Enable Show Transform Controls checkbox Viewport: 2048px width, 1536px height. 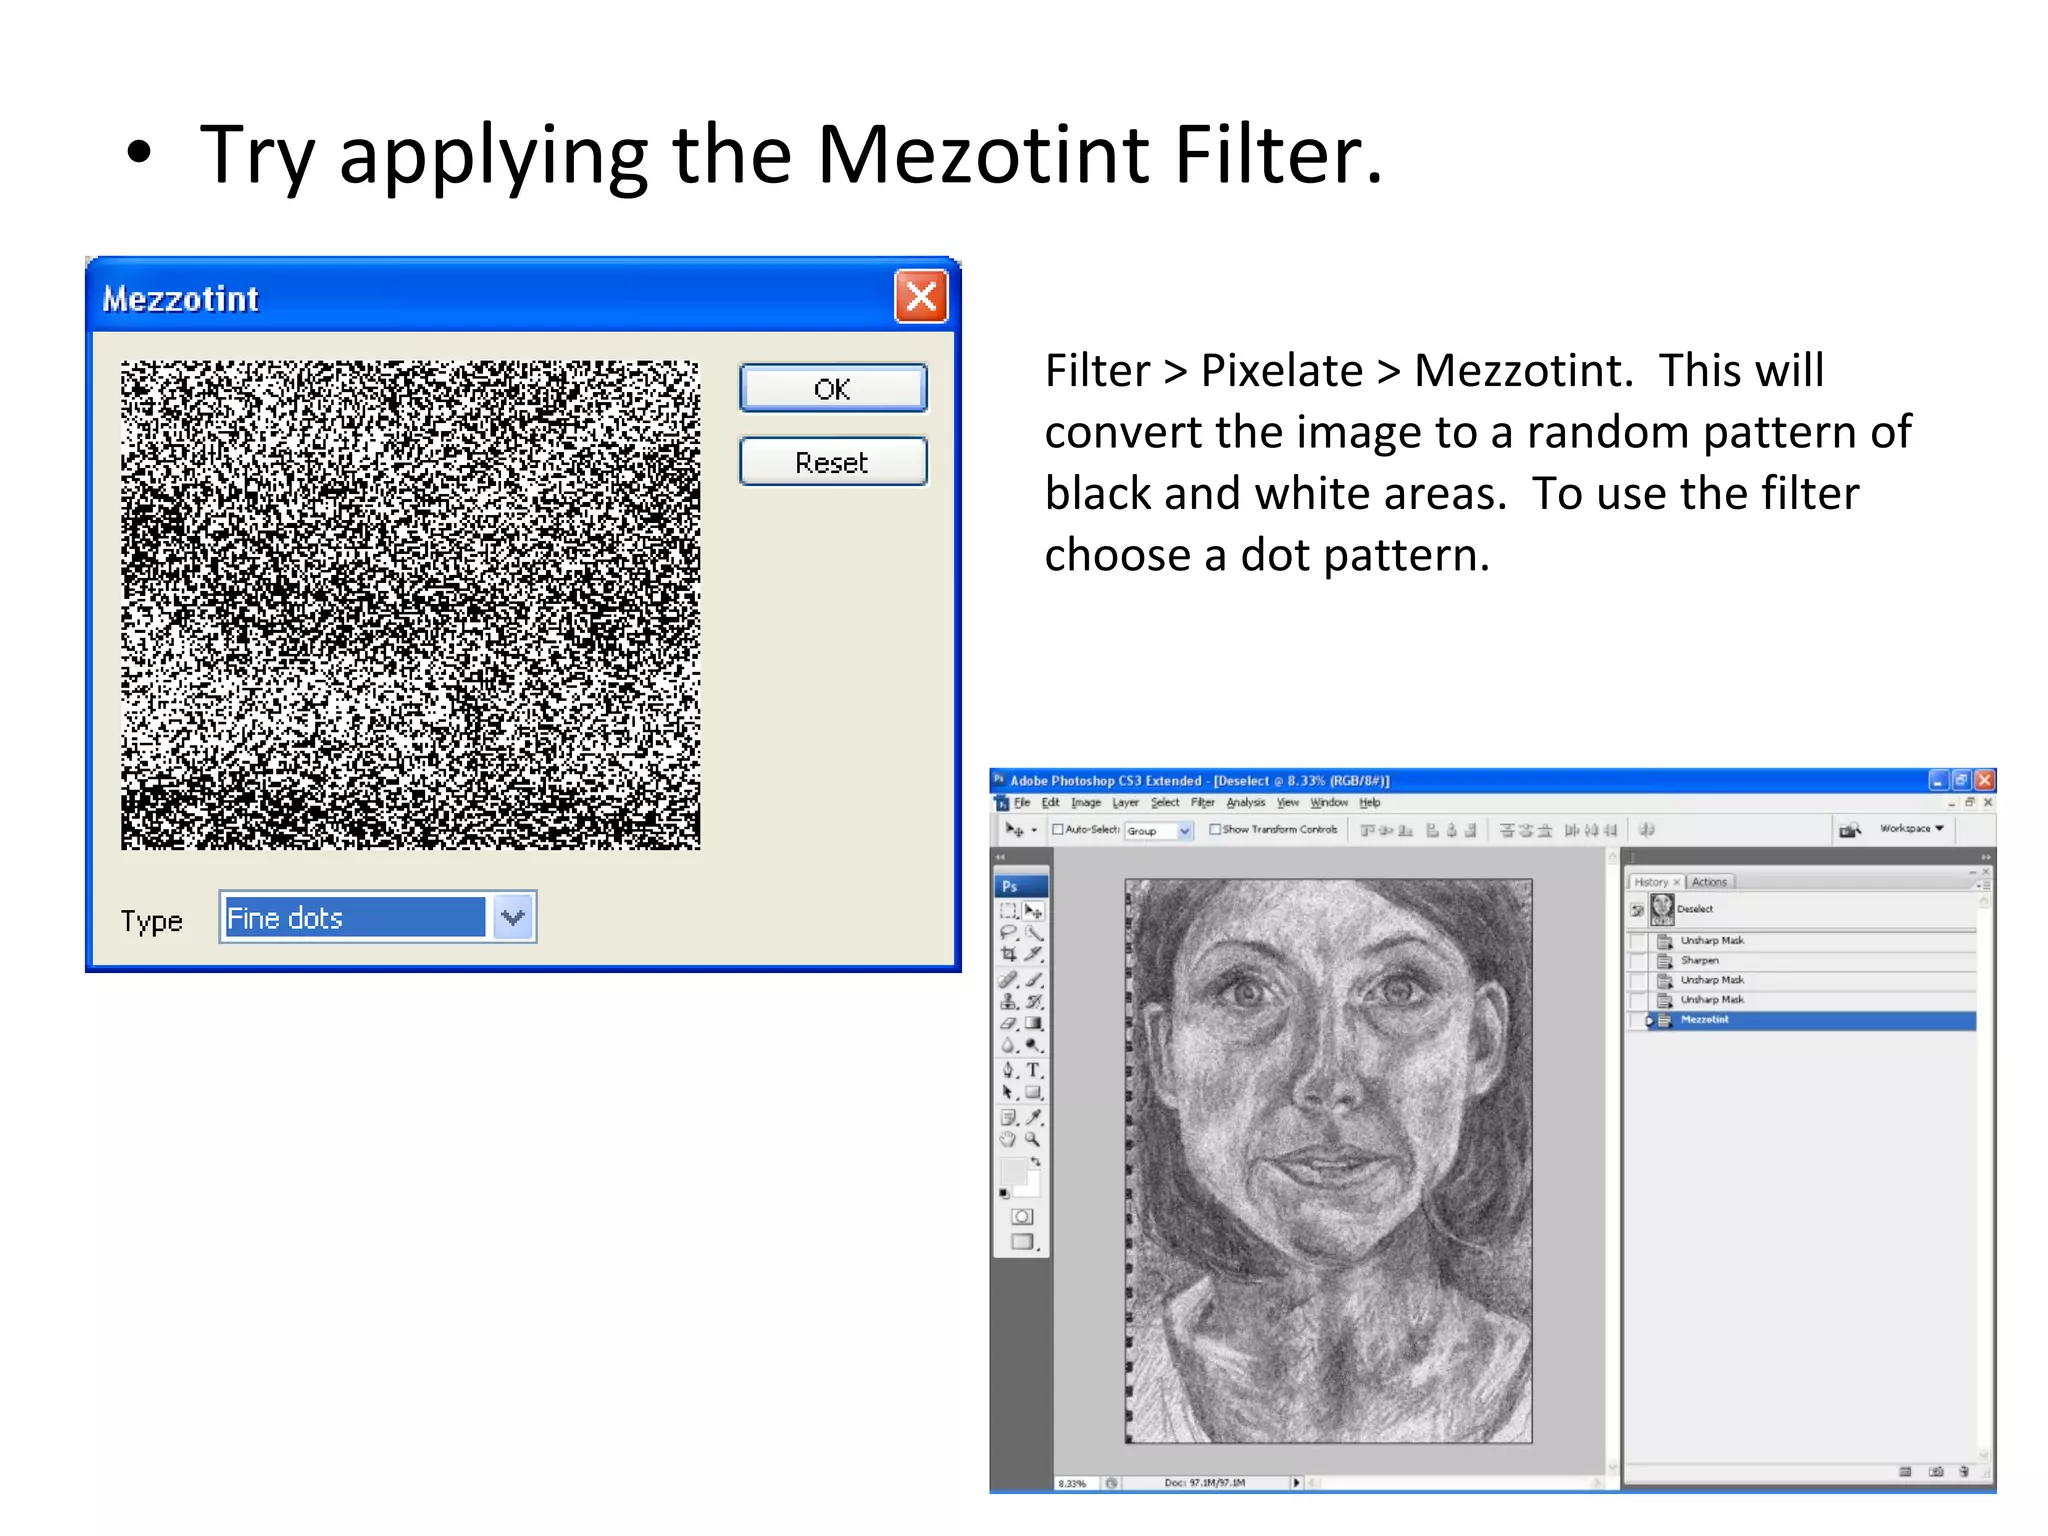(1215, 829)
